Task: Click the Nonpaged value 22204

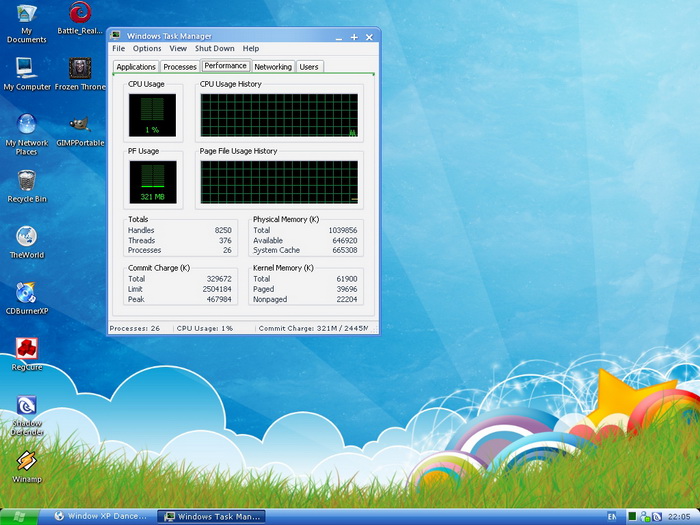Action: [x=347, y=299]
